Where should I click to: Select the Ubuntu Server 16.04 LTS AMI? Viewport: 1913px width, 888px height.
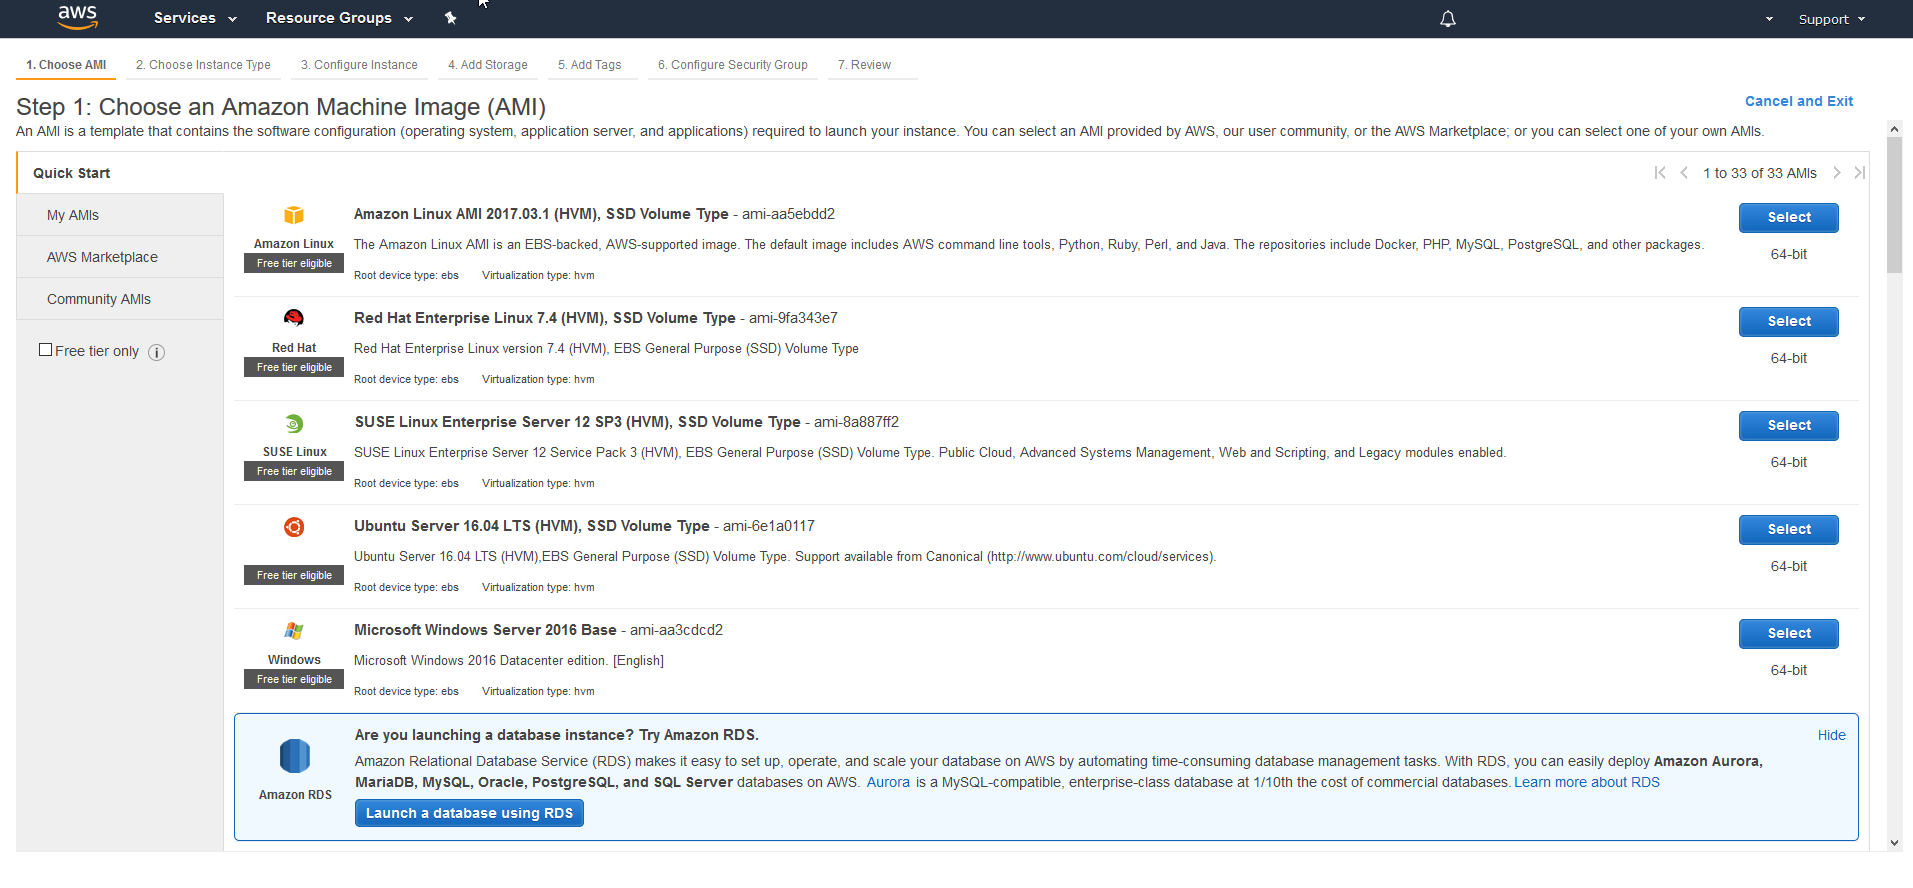1788,529
